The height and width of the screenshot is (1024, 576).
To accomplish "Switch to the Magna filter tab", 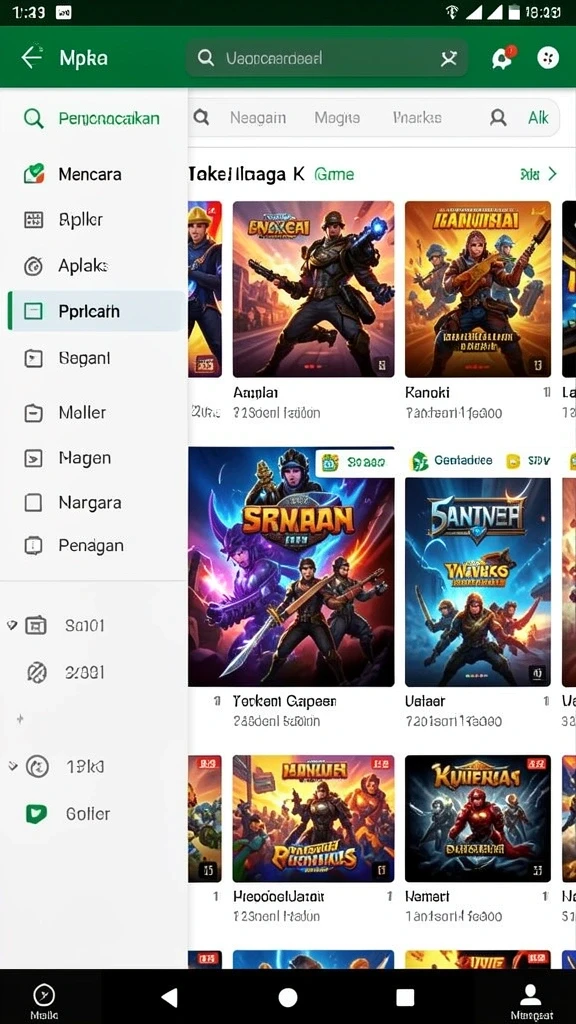I will point(337,118).
